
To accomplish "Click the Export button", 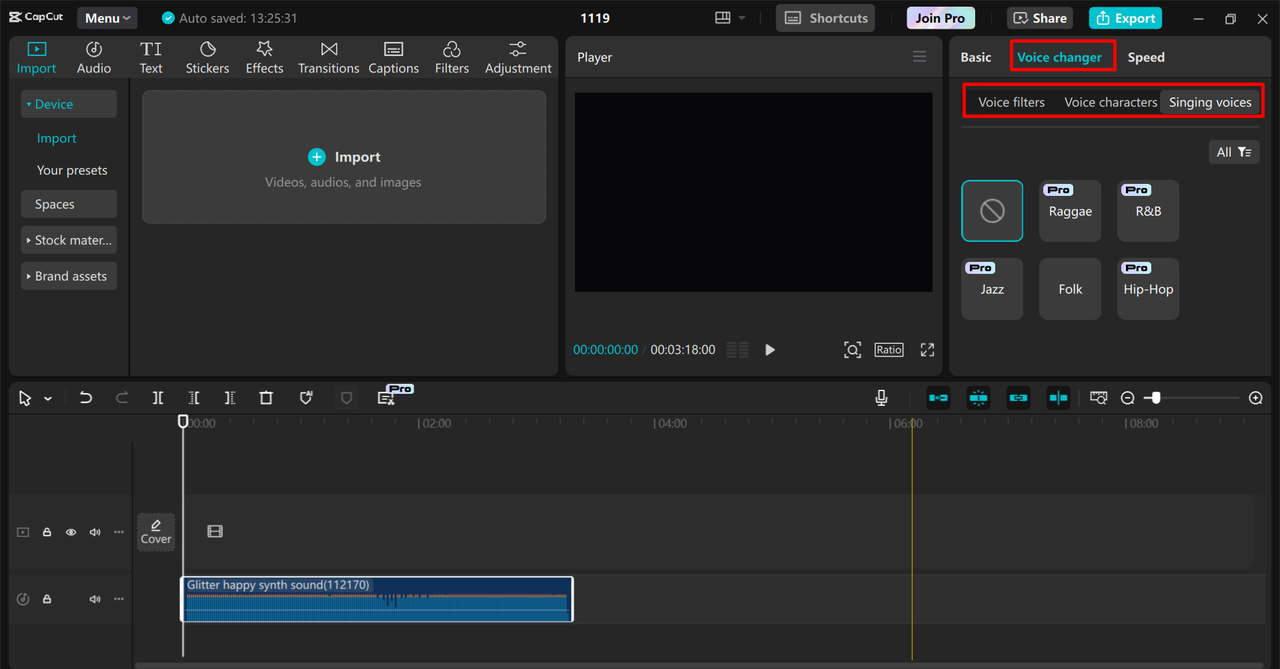I will [x=1125, y=18].
